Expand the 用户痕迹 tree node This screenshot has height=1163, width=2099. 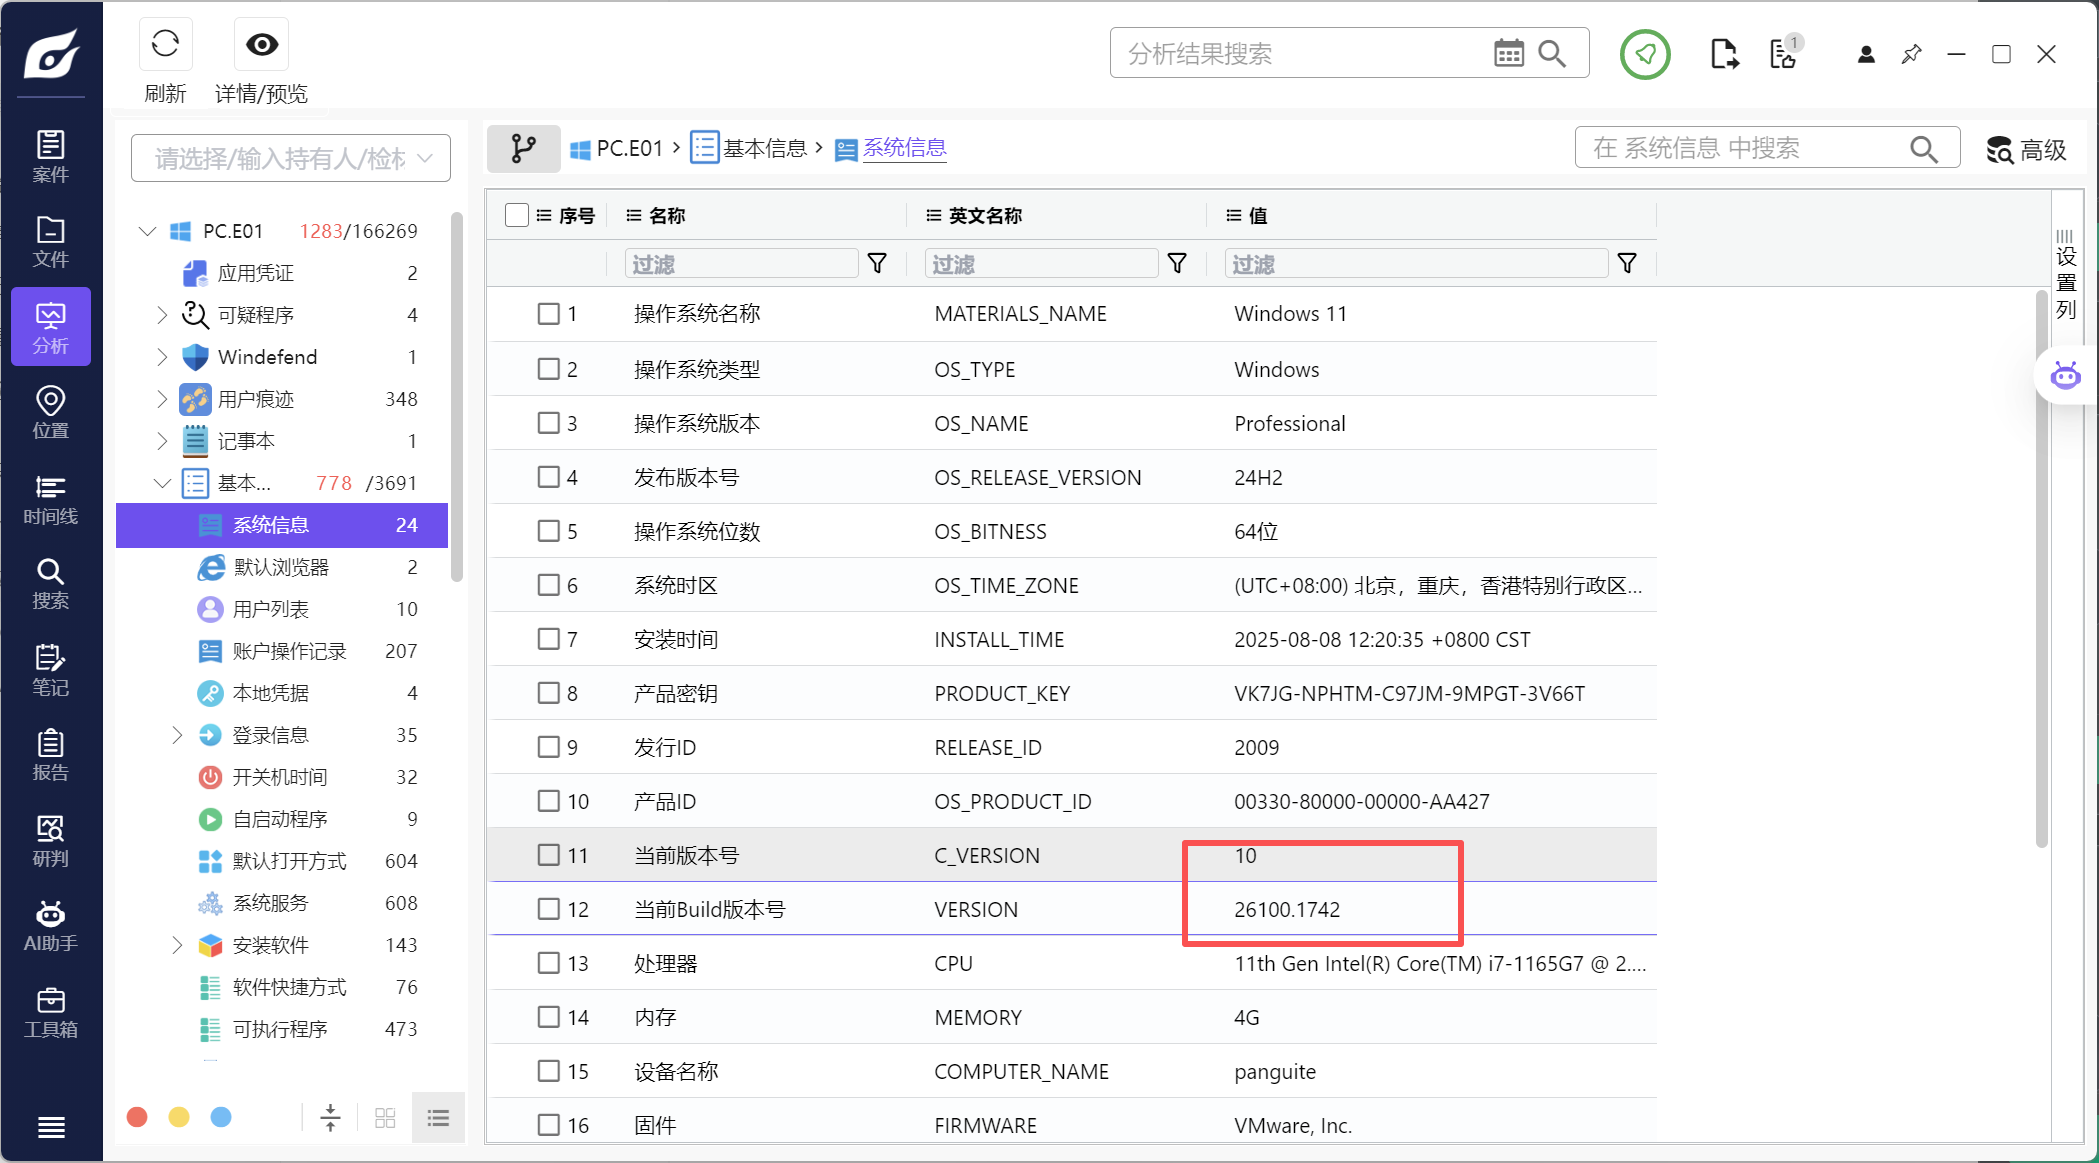tap(162, 399)
